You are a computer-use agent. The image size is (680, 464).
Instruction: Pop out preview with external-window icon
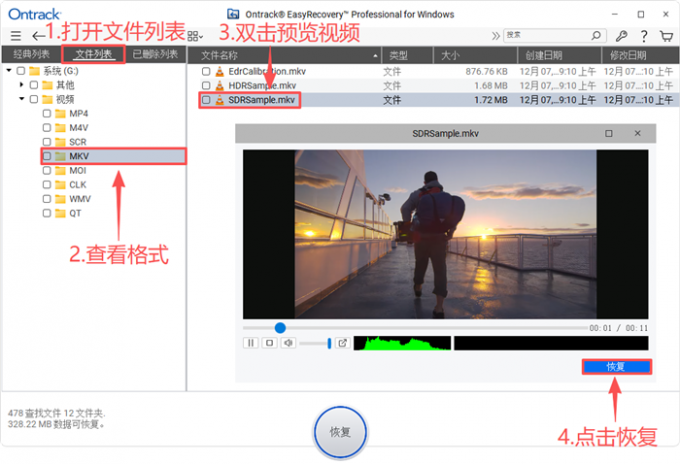pyautogui.click(x=342, y=343)
